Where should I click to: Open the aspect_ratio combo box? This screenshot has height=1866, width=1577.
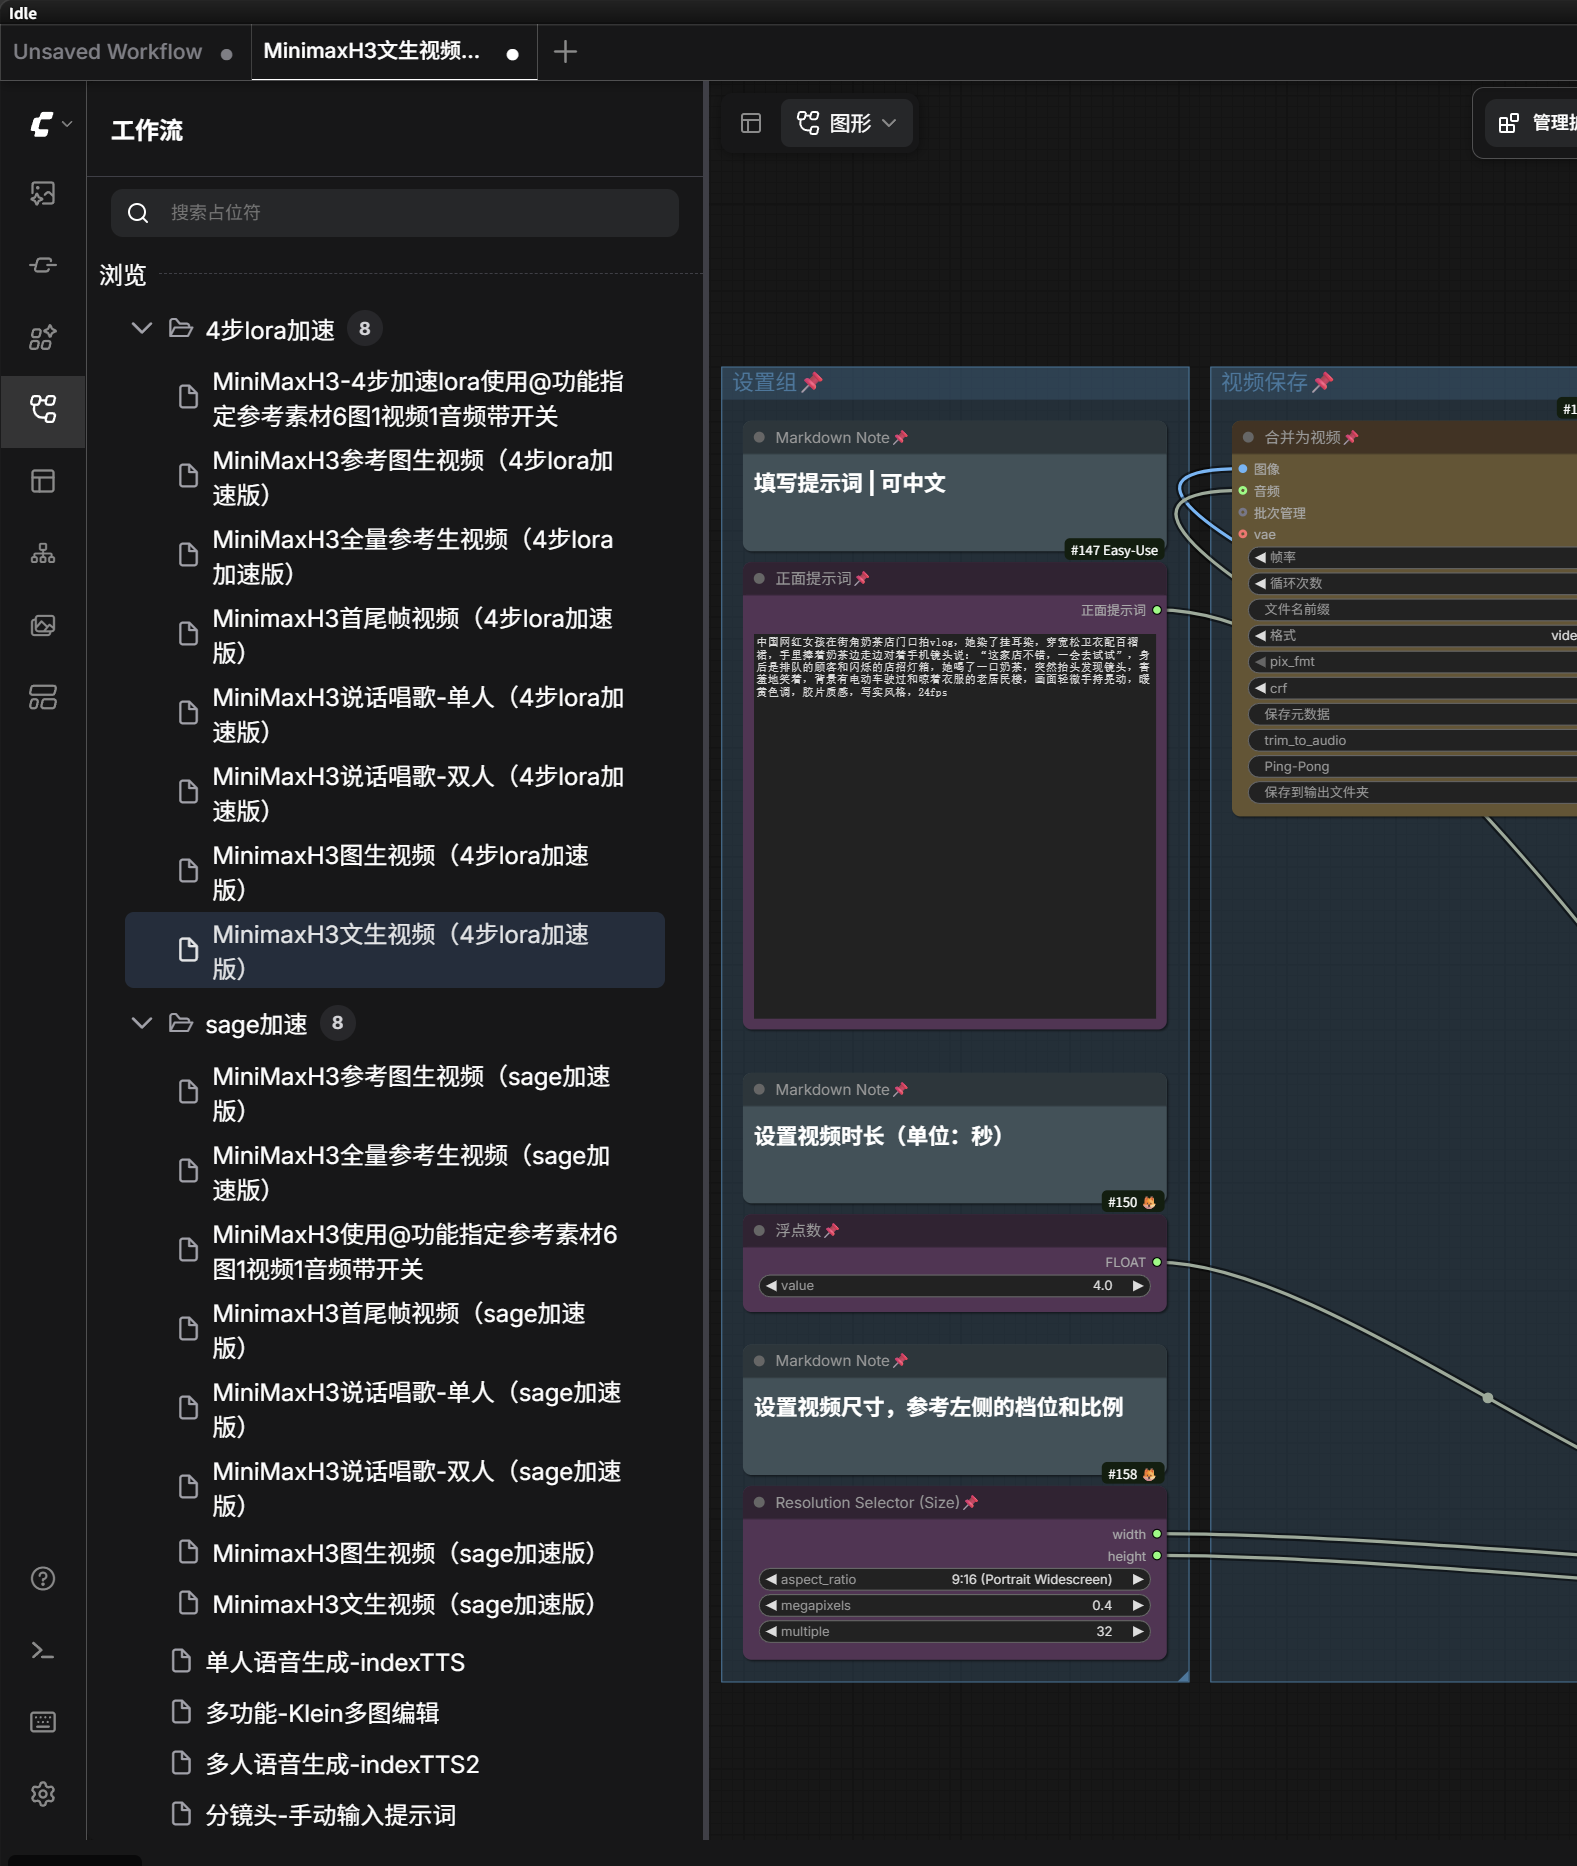[x=955, y=1580]
